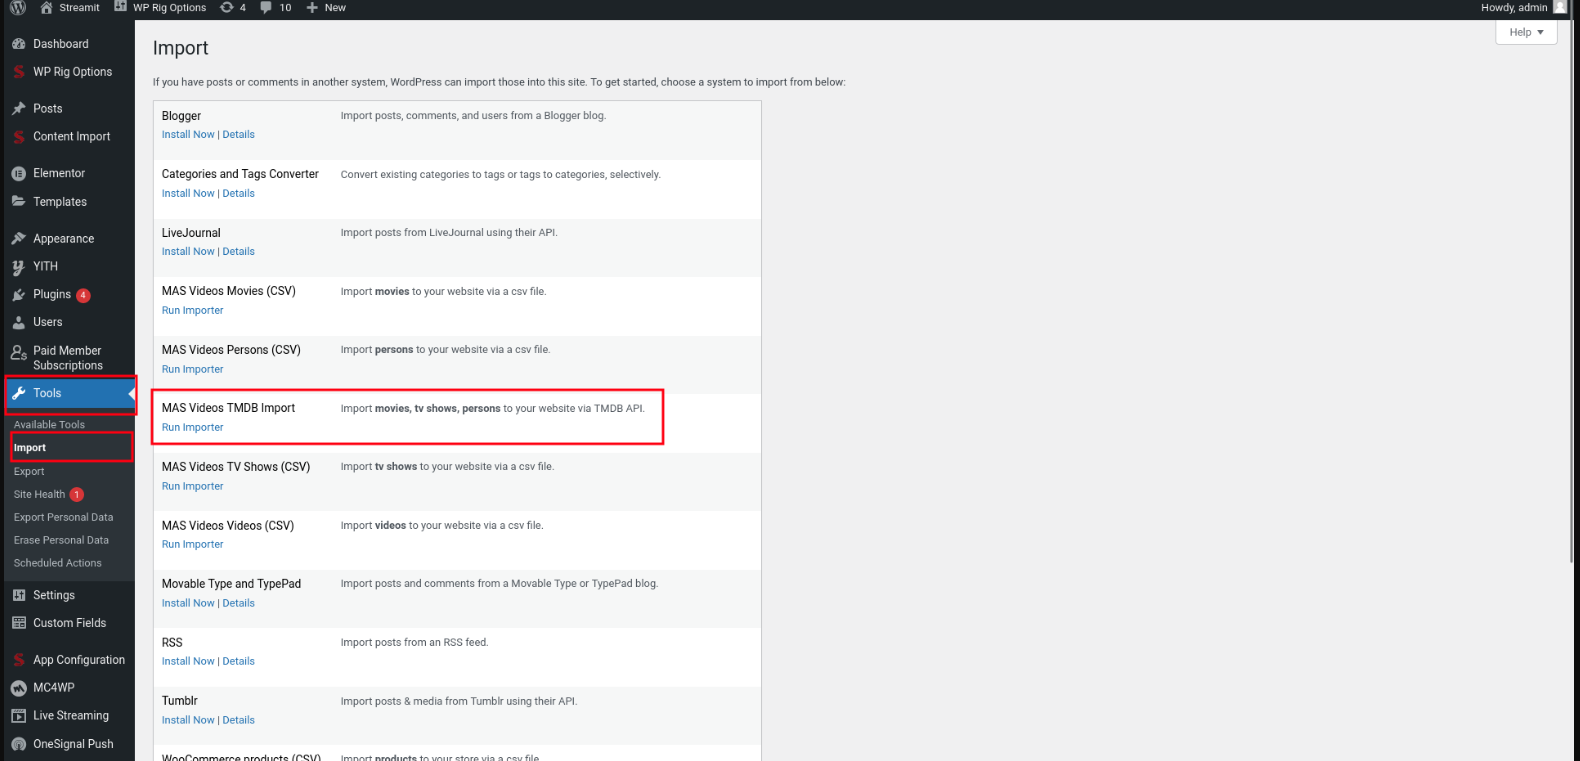The height and width of the screenshot is (761, 1580).
Task: Run Importer for MAS Videos Movies (CSV)
Action: [193, 310]
